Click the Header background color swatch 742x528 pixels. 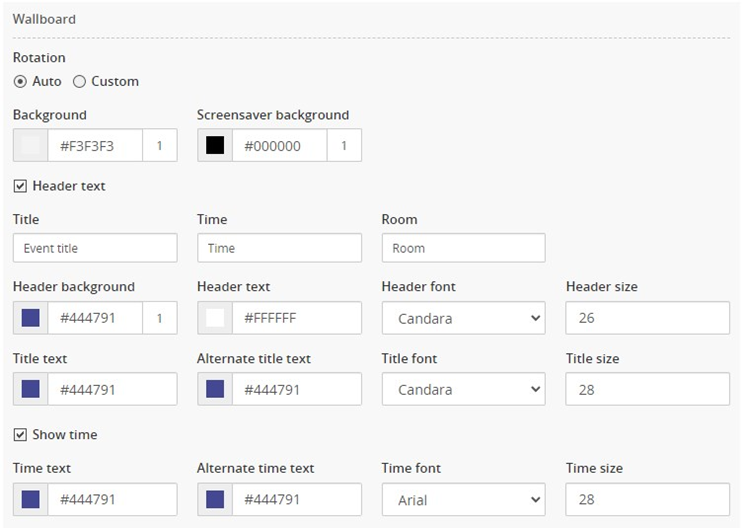tap(30, 318)
